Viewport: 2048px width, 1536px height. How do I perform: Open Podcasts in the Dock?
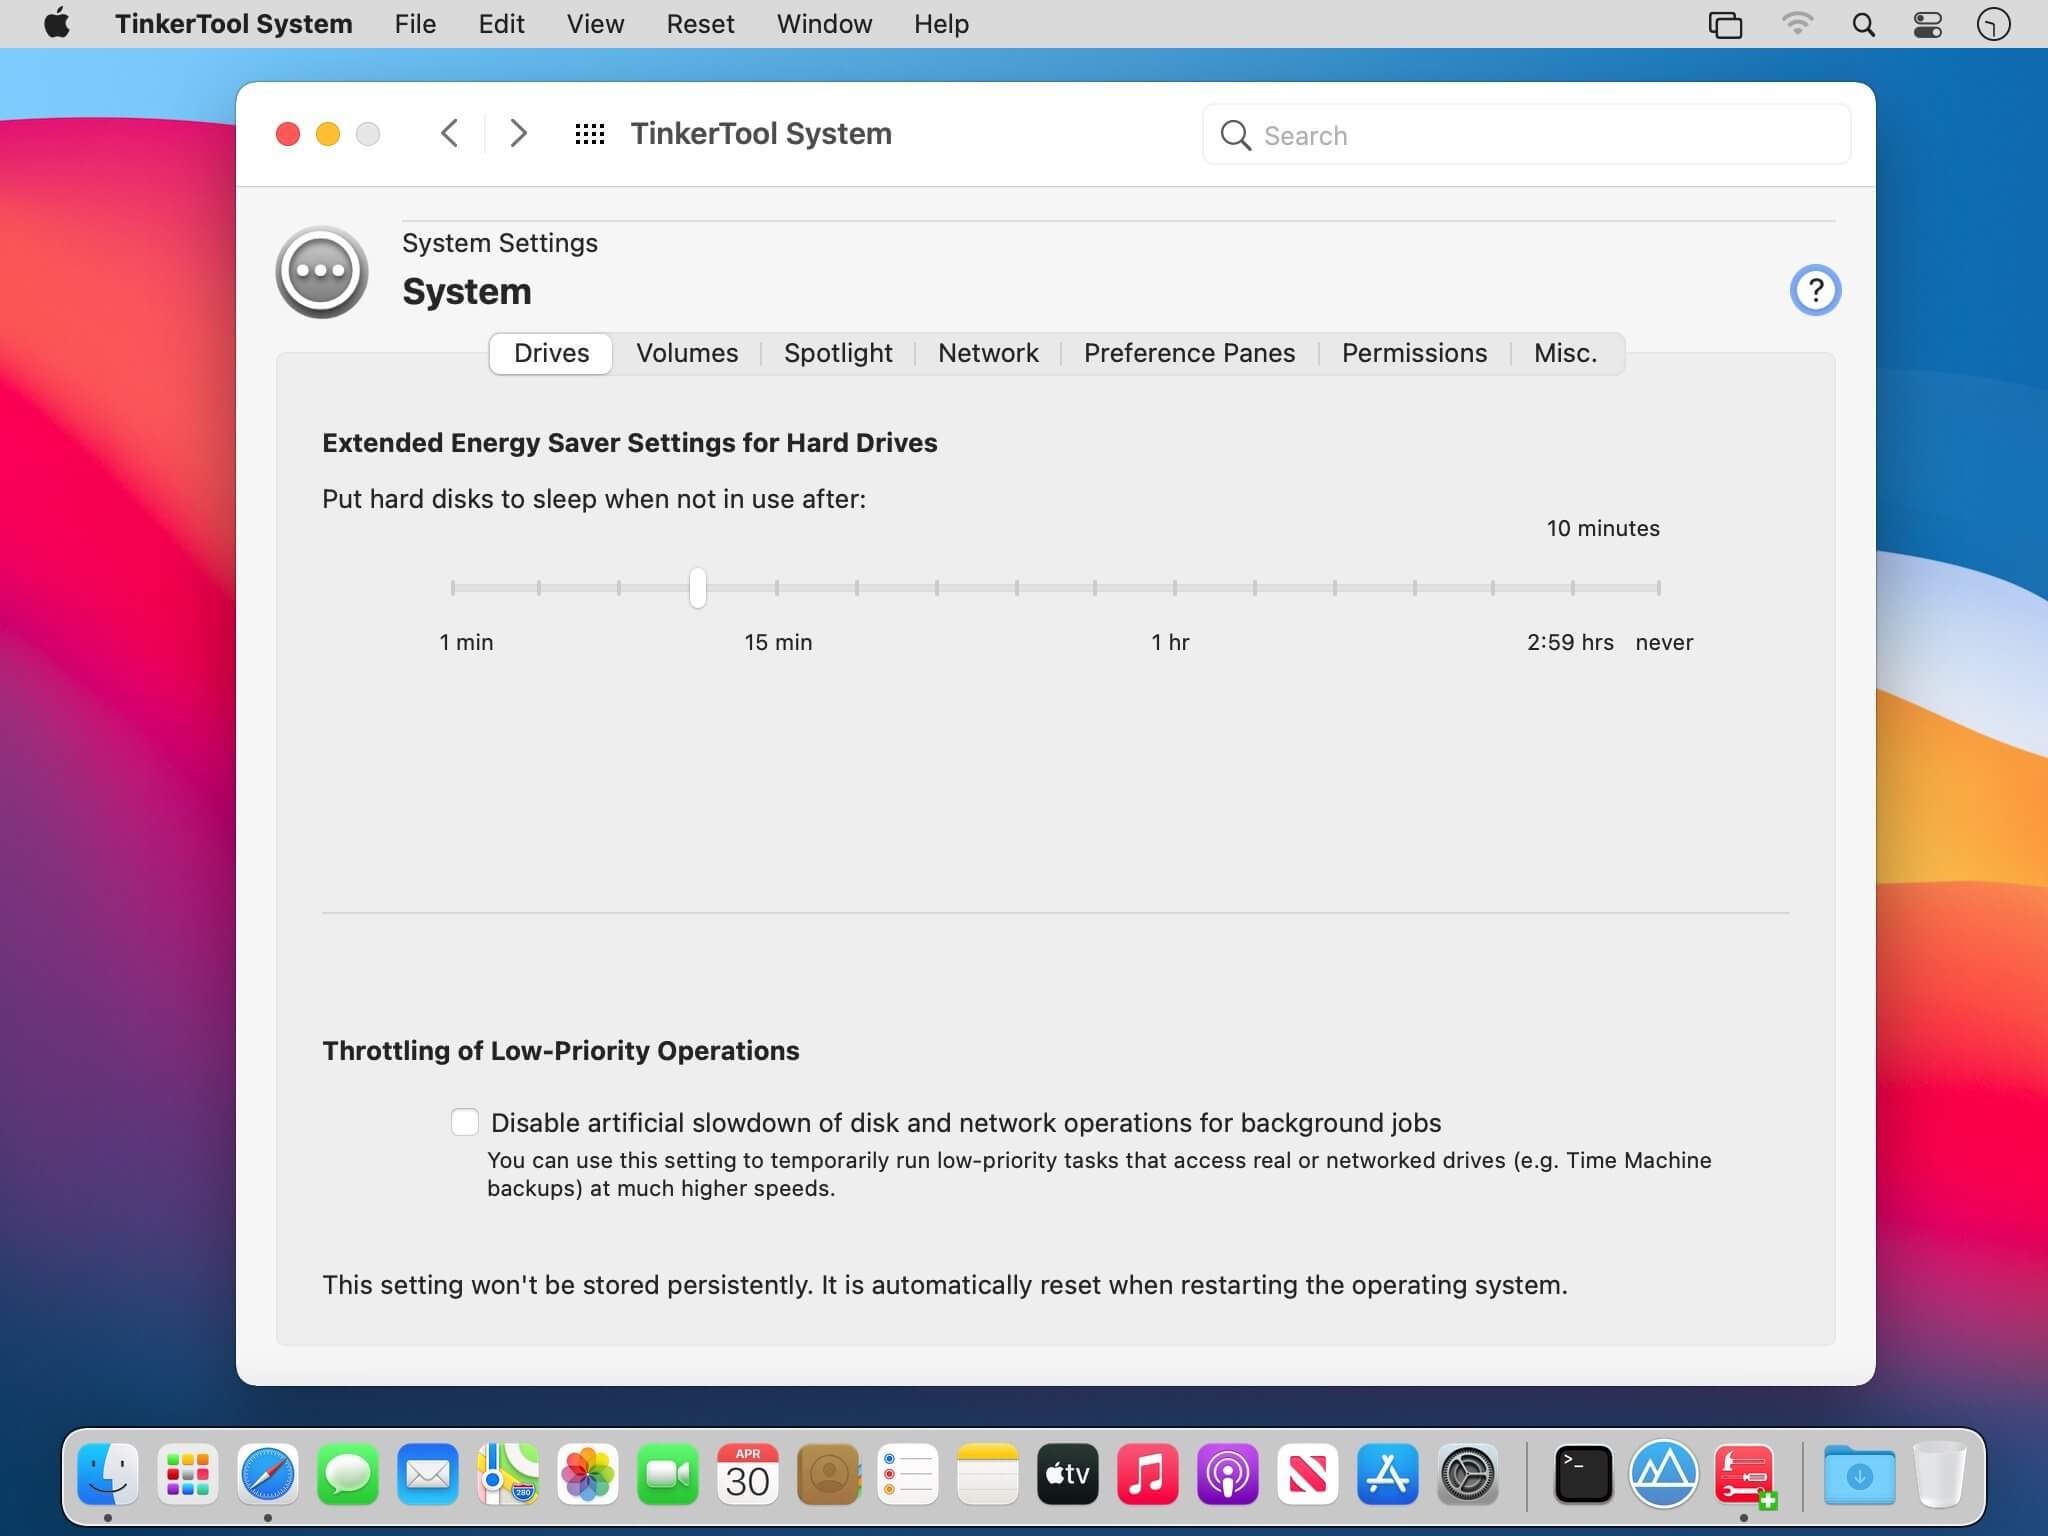[x=1228, y=1474]
